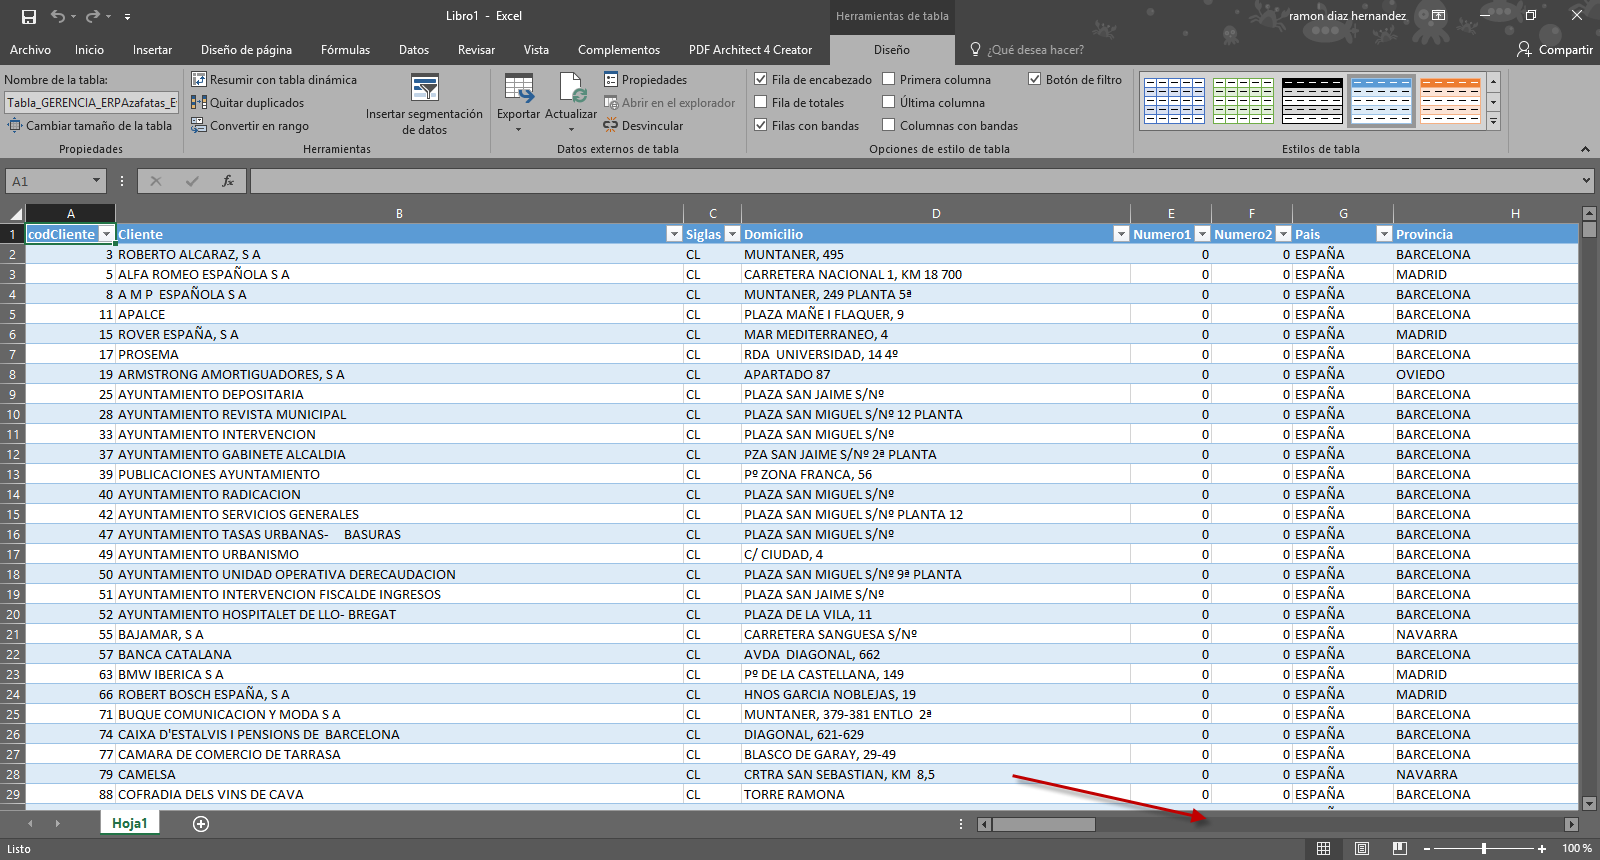Click cell ALFA ROMEO ESPAÑOLA S A
The width and height of the screenshot is (1600, 860).
pos(399,274)
